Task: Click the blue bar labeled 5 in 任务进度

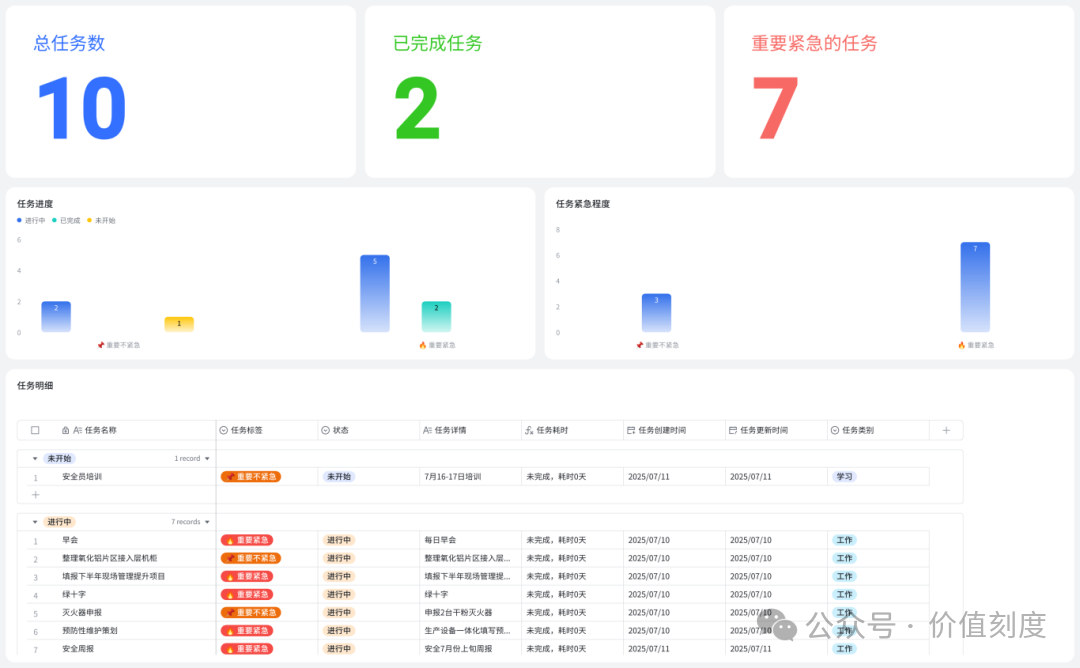Action: [x=375, y=293]
